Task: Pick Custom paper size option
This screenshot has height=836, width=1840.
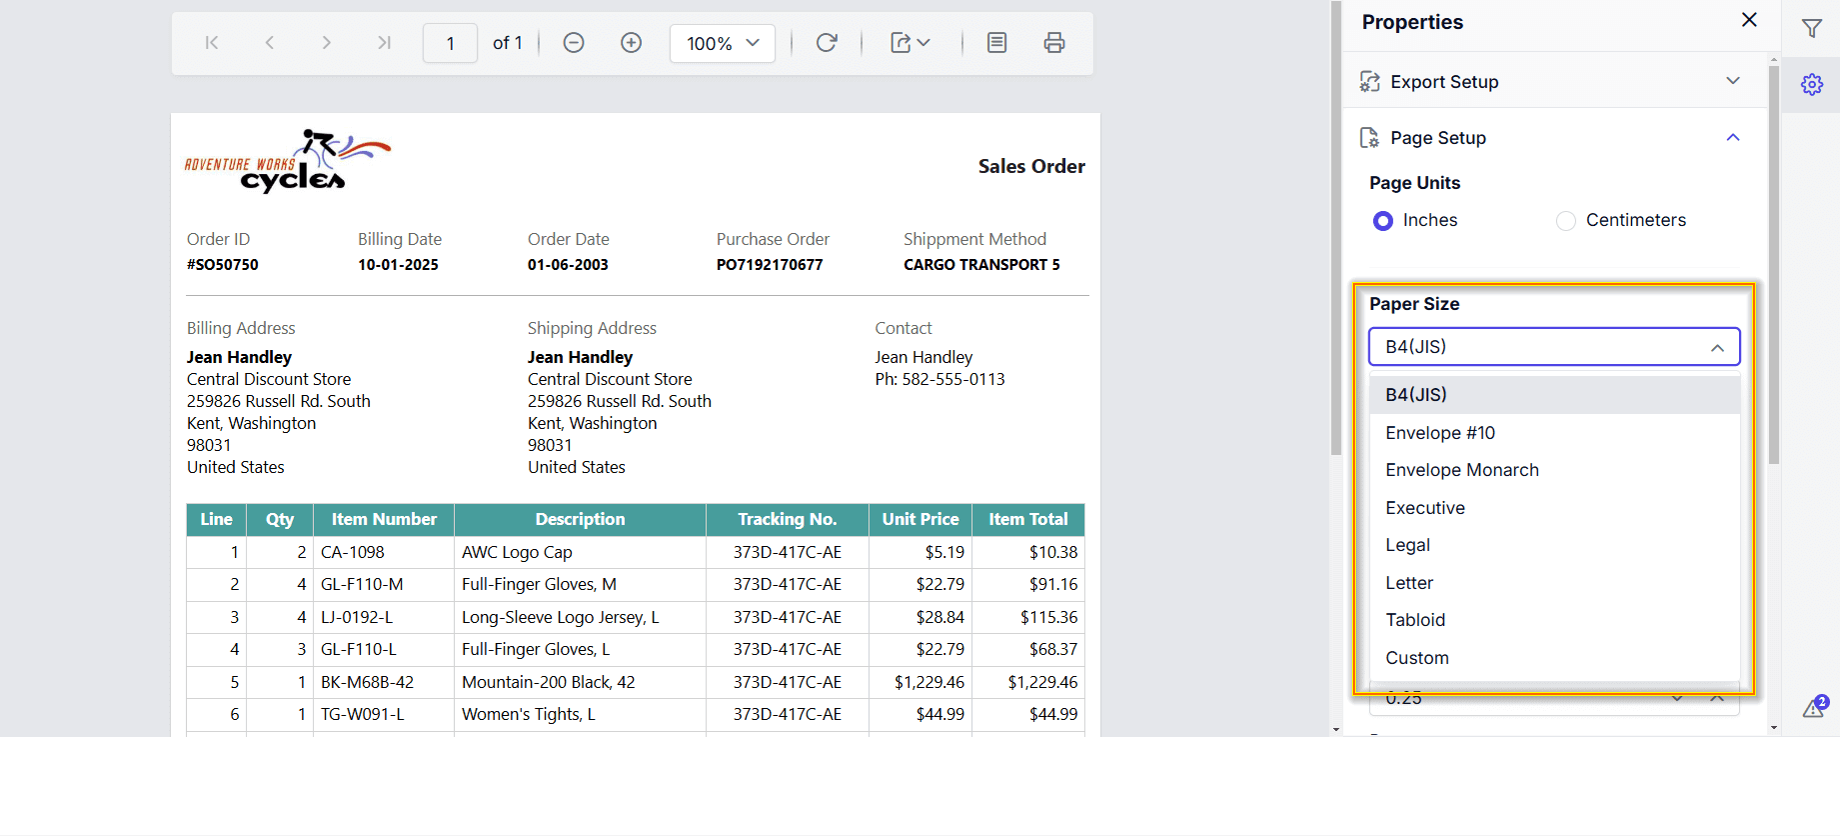Action: pos(1416,658)
